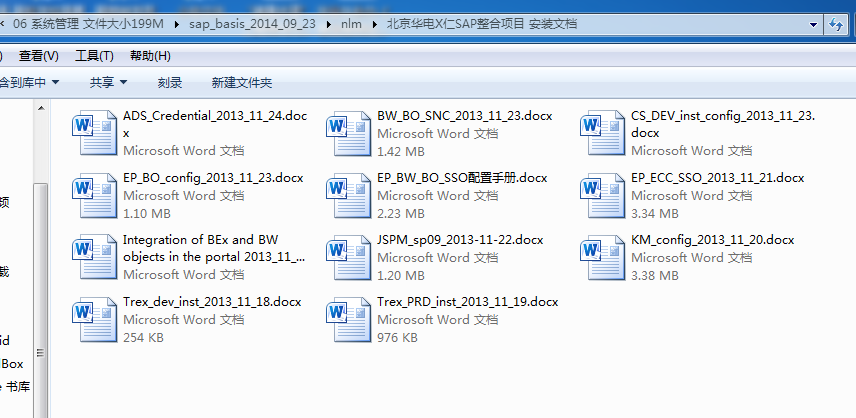Select the KM_config_2013_11_20 Word icon

point(602,257)
